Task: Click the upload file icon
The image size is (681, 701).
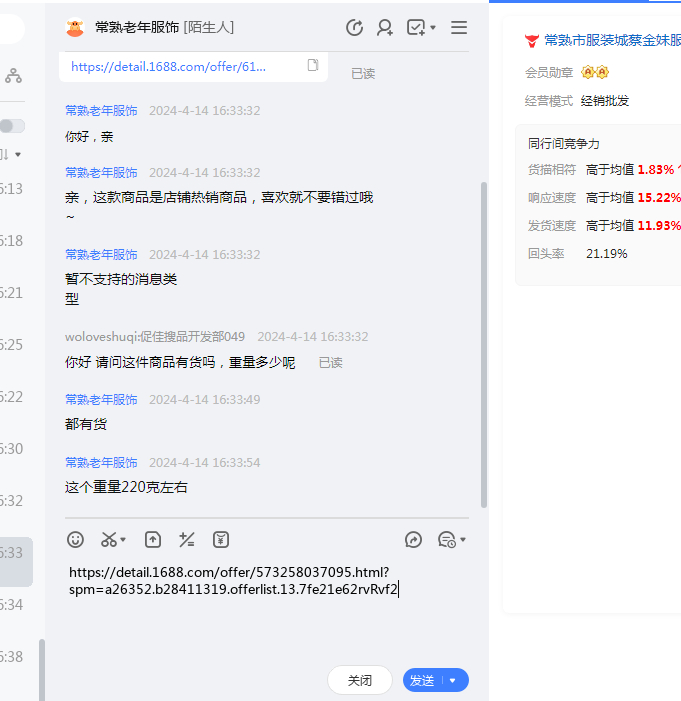Action: (x=153, y=540)
